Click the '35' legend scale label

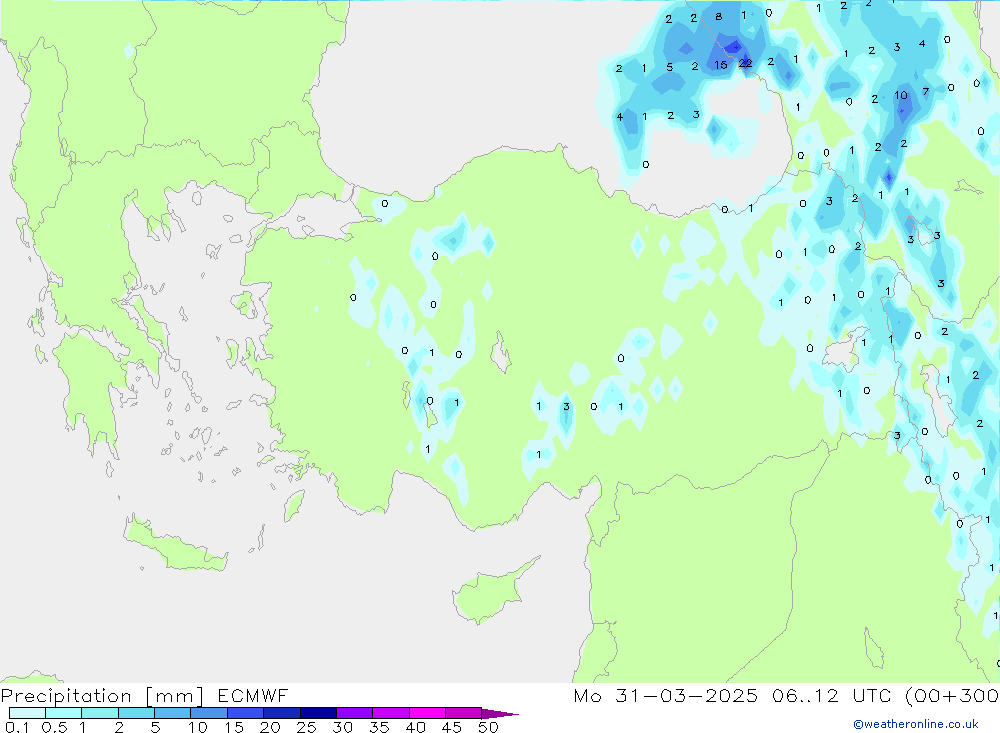(x=379, y=727)
